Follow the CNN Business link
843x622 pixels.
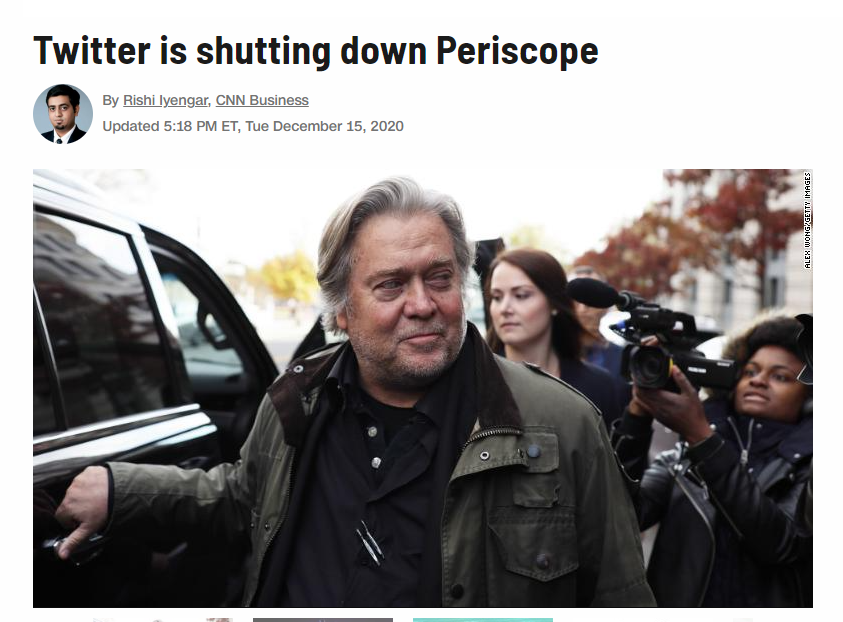point(262,101)
